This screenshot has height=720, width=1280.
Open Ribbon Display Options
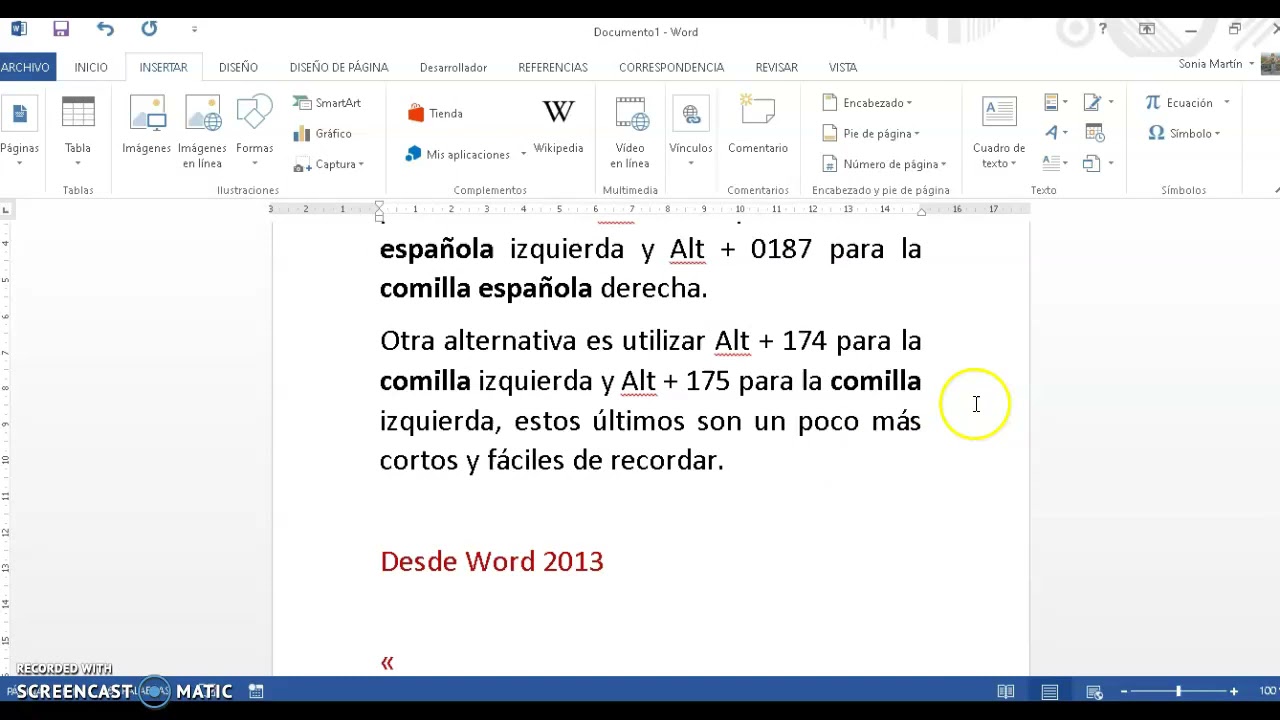point(1147,30)
